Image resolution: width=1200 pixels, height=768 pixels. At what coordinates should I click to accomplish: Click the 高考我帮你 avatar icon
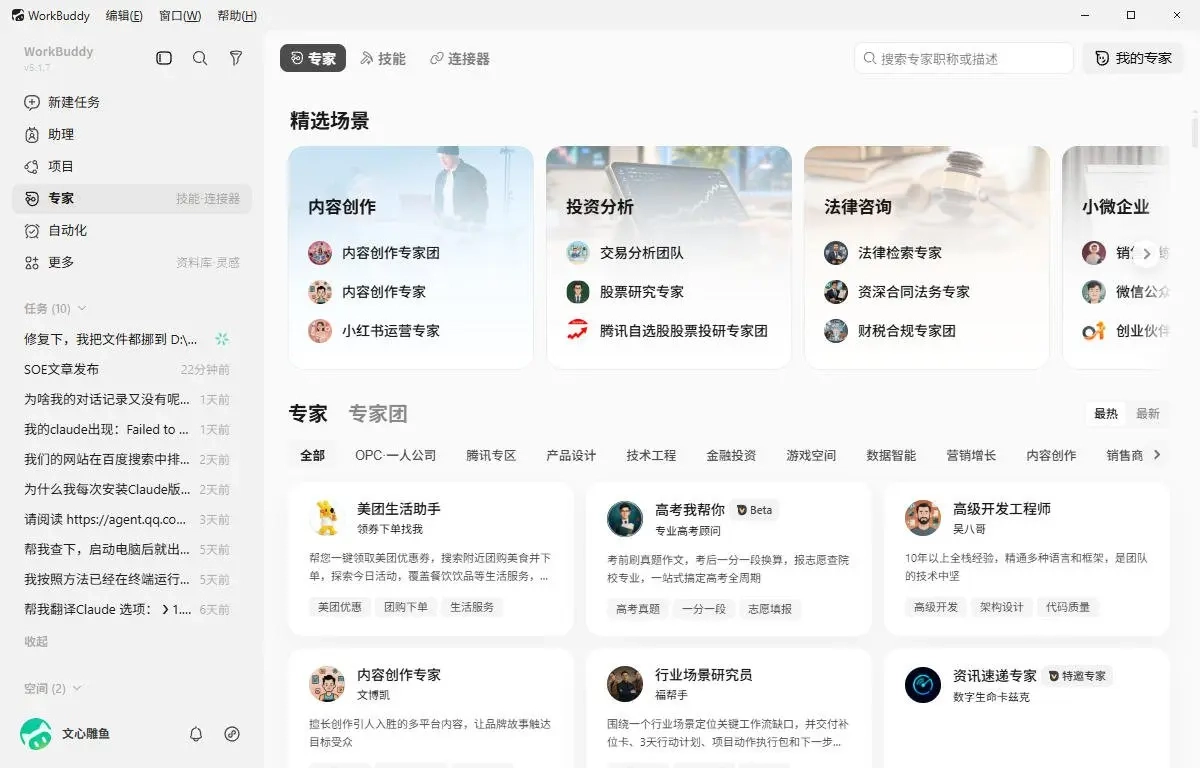(x=625, y=518)
